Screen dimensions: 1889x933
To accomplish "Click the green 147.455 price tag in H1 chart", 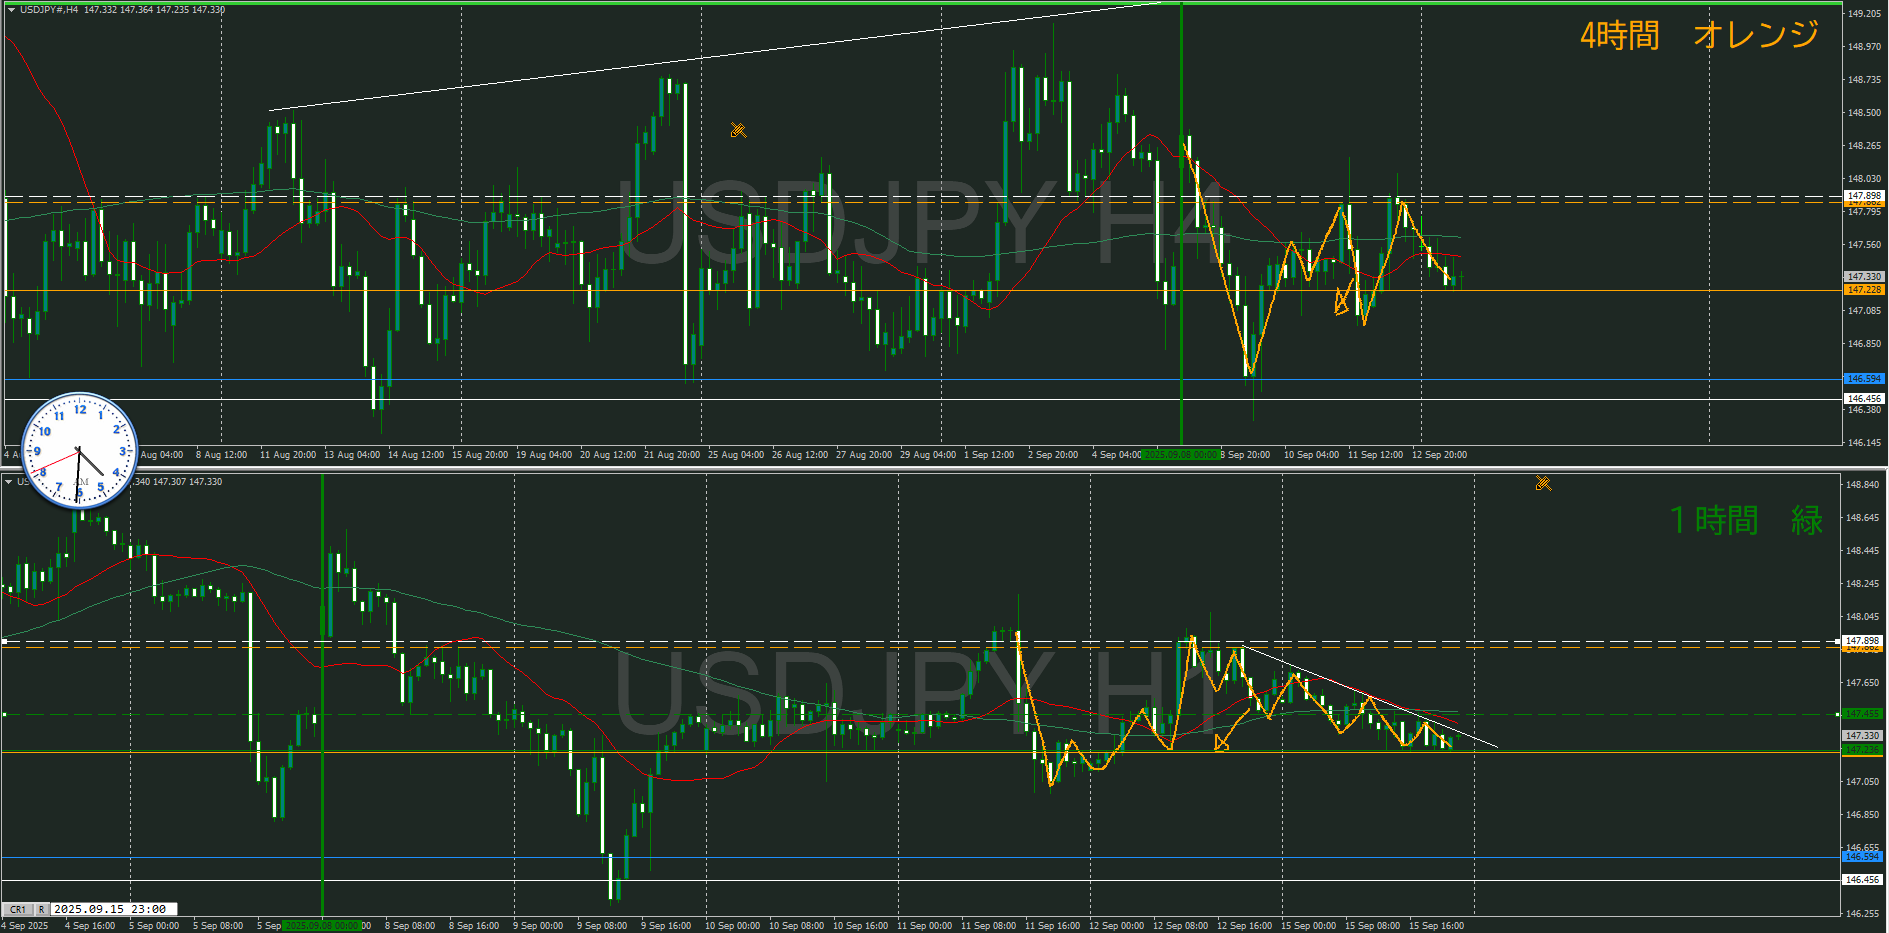I will (1863, 714).
